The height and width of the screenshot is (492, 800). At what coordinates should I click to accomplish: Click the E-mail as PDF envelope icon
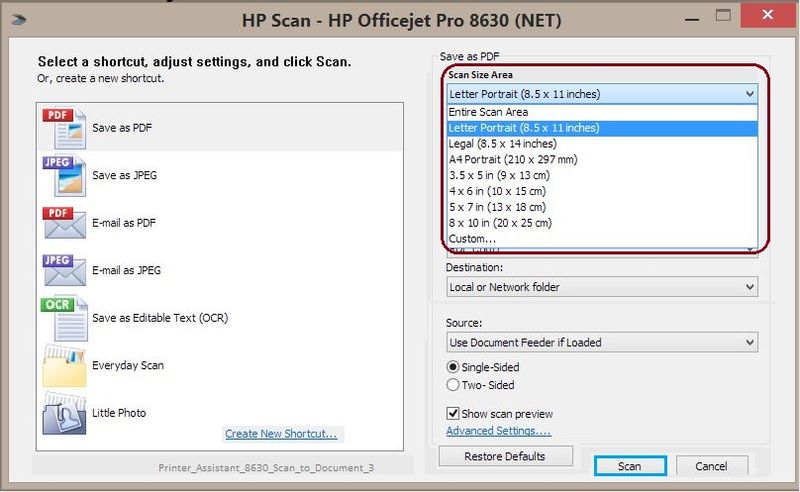tap(64, 223)
